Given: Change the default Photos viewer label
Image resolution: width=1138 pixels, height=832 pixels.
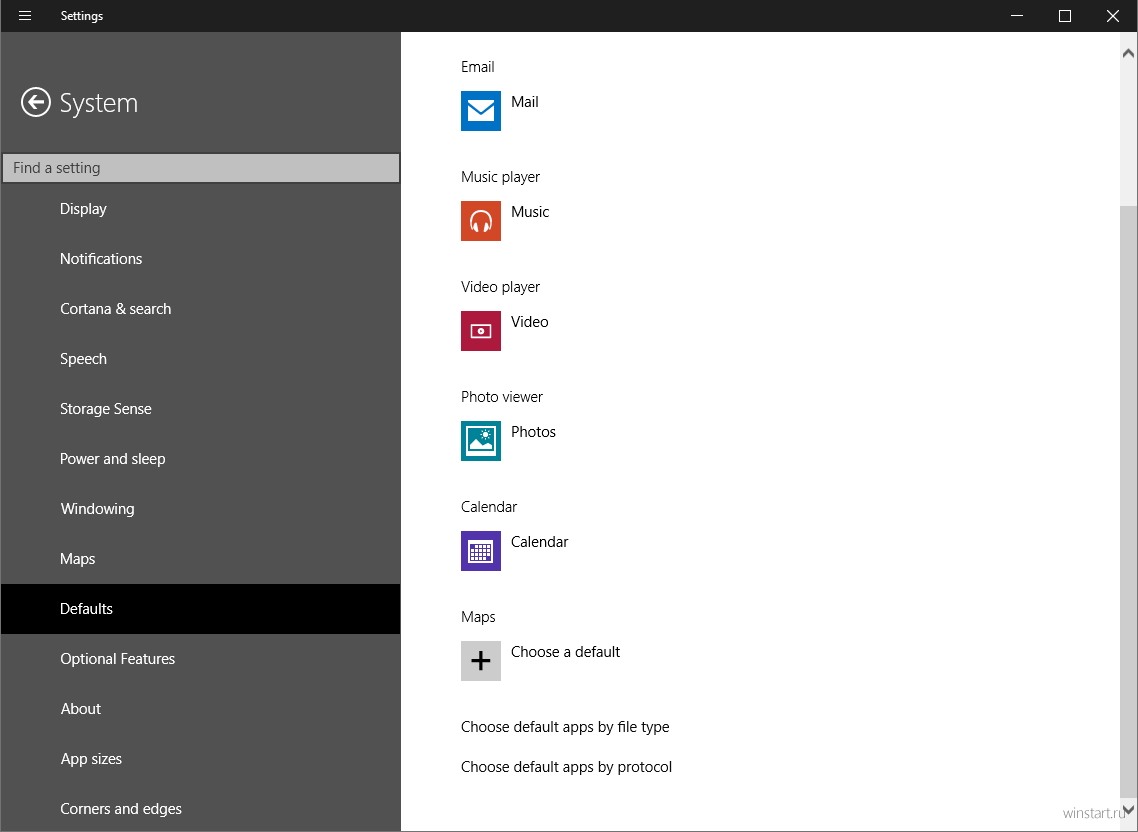Looking at the screenshot, I should tap(533, 431).
